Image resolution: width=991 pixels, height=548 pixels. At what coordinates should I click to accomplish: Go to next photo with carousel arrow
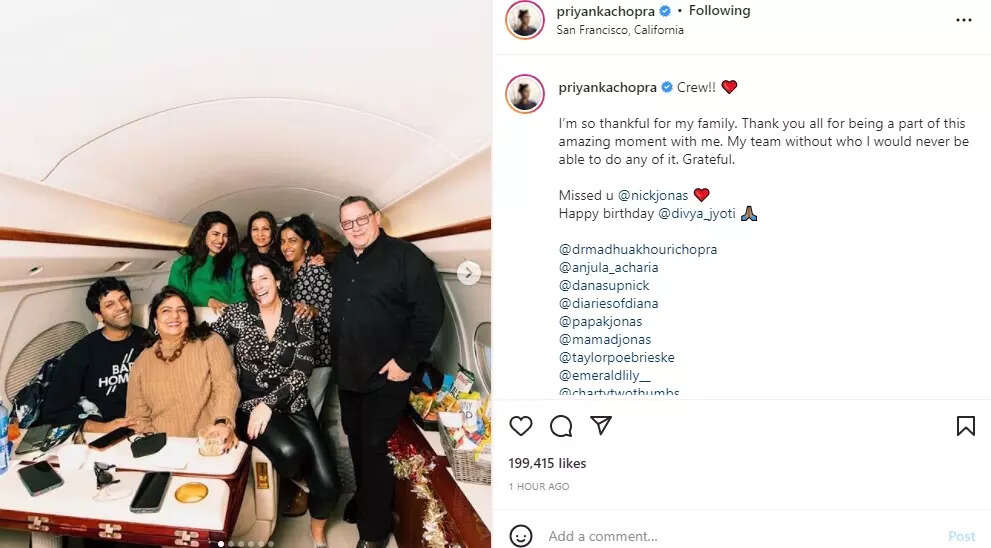pyautogui.click(x=468, y=273)
